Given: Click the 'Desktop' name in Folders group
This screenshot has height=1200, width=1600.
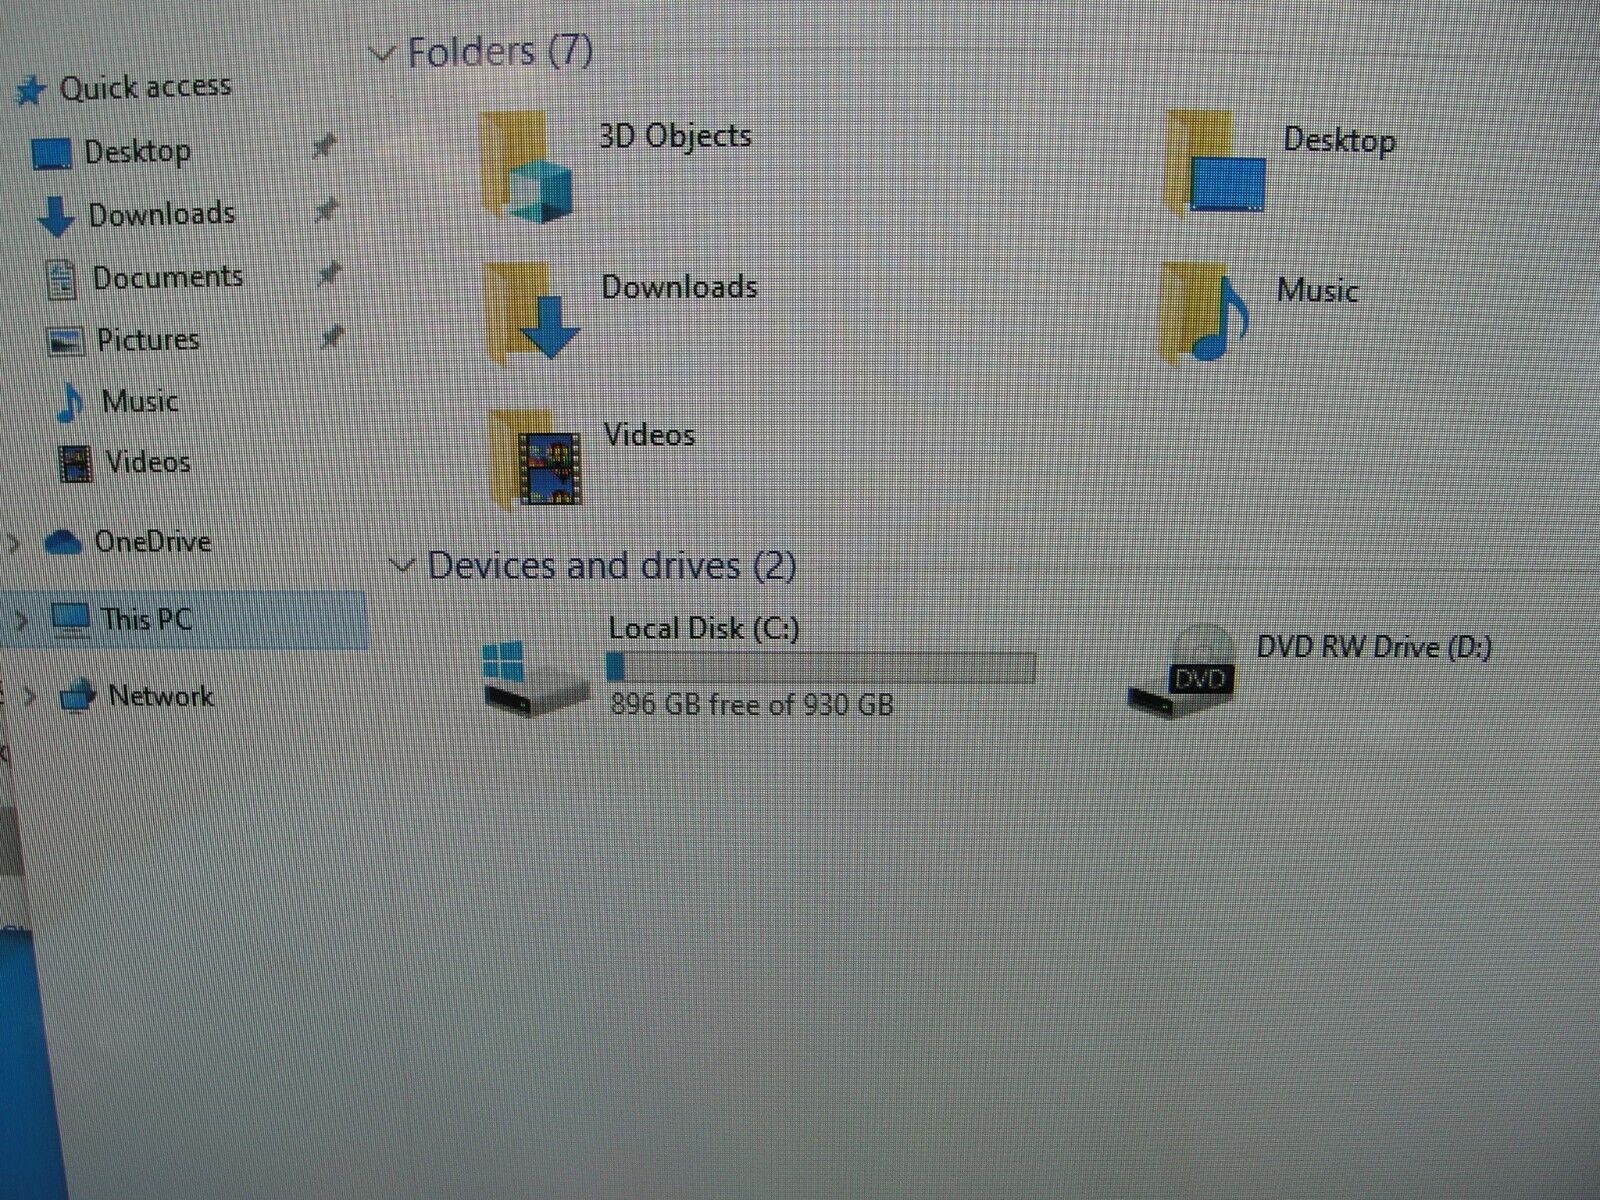Looking at the screenshot, I should pos(1339,140).
